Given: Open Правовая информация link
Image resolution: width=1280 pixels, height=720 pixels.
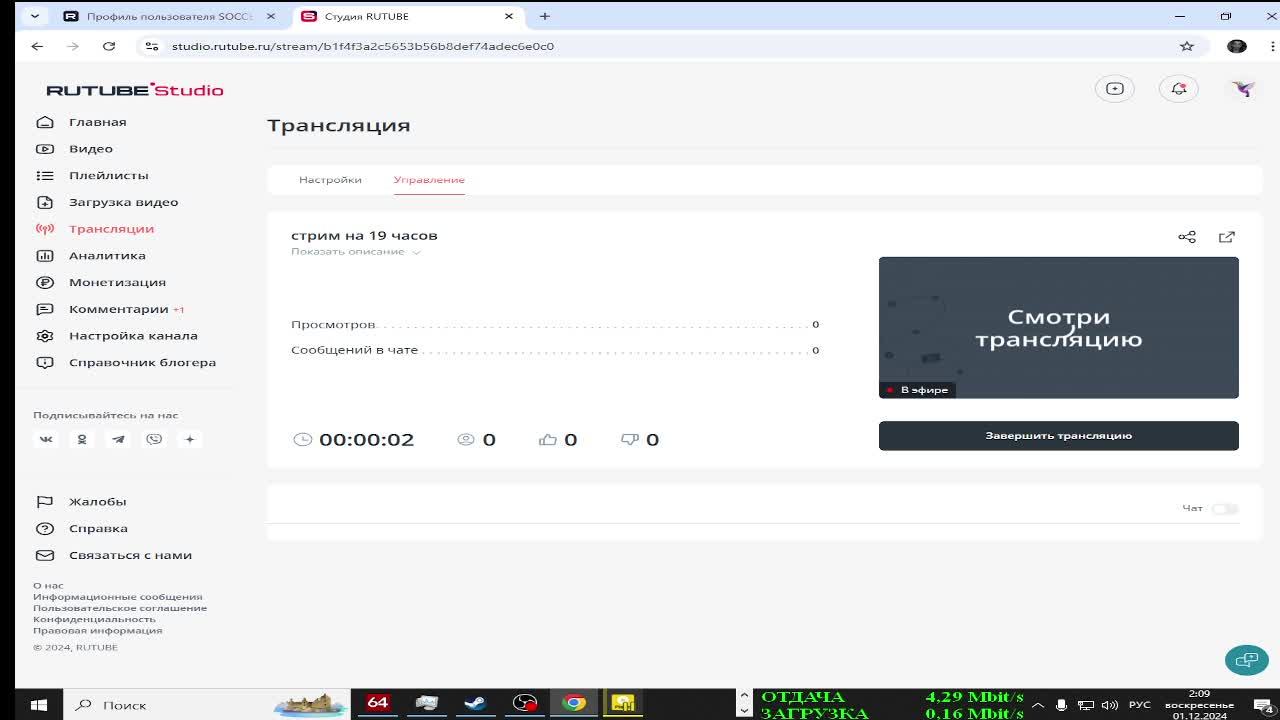Looking at the screenshot, I should pos(97,631).
